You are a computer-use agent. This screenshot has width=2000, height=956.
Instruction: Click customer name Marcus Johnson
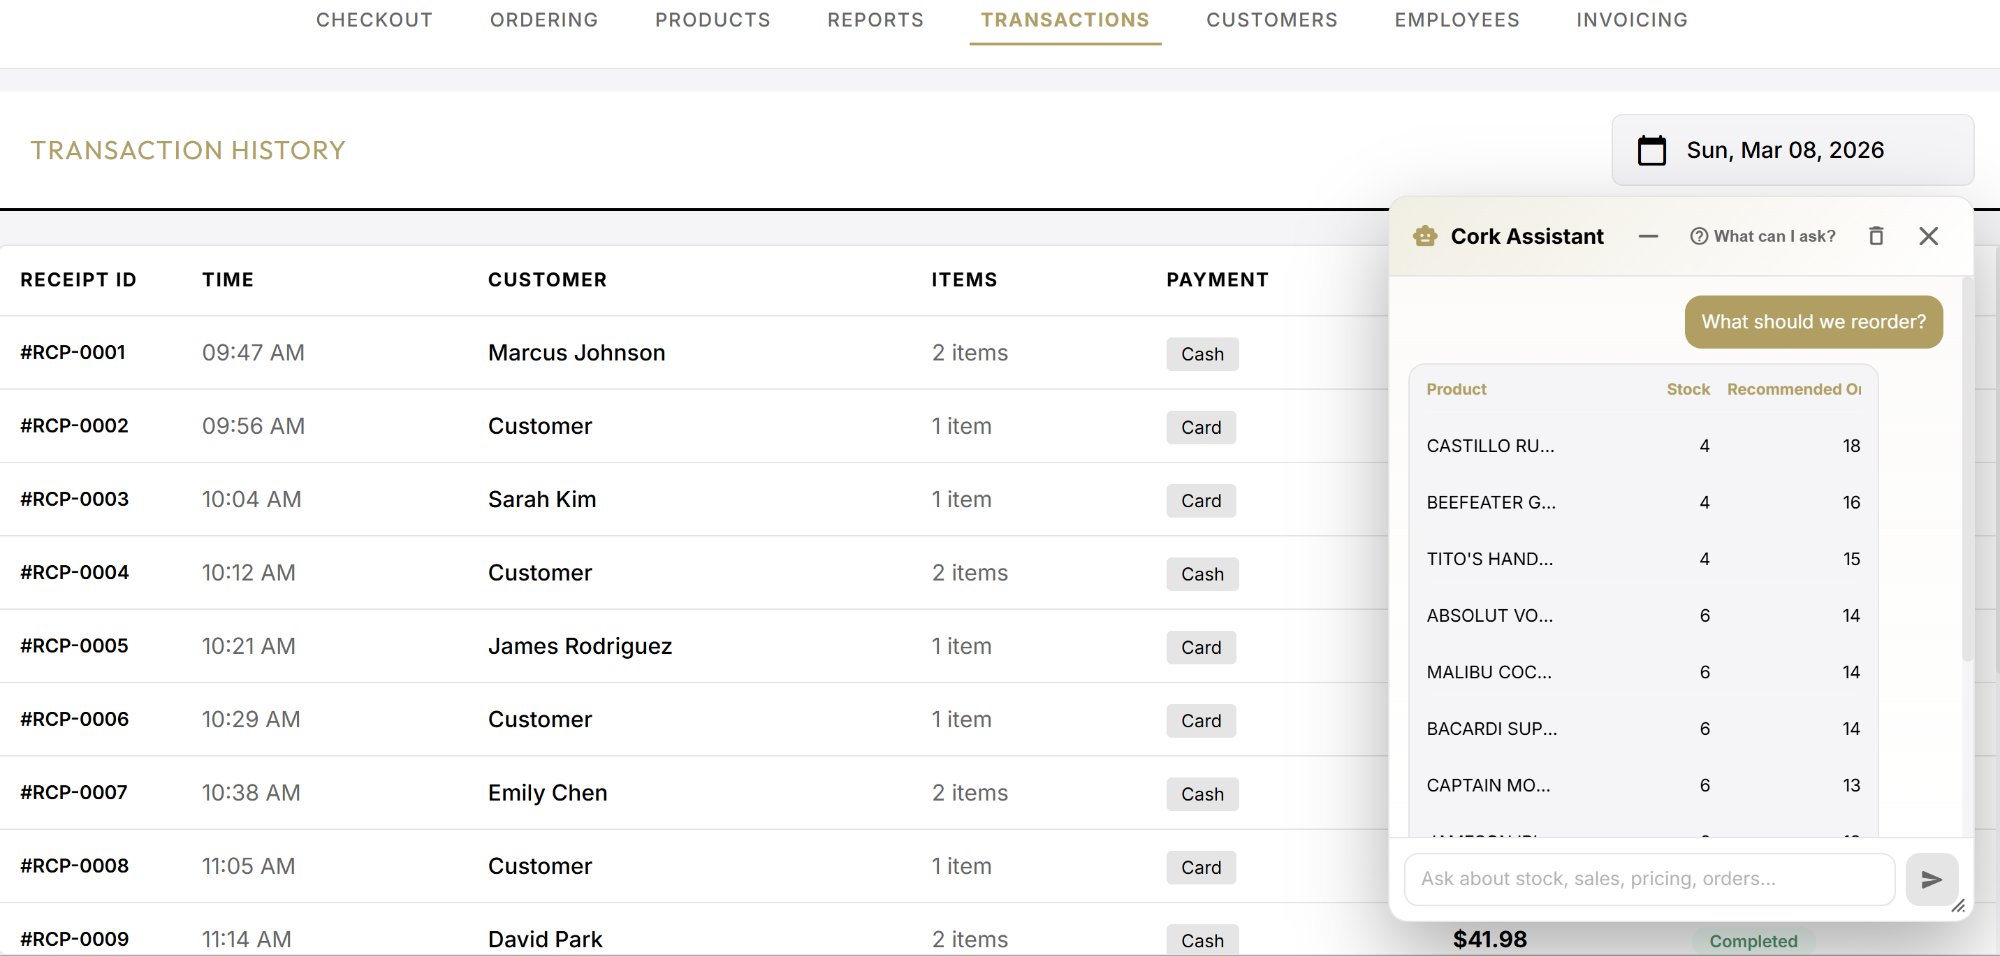click(x=576, y=352)
